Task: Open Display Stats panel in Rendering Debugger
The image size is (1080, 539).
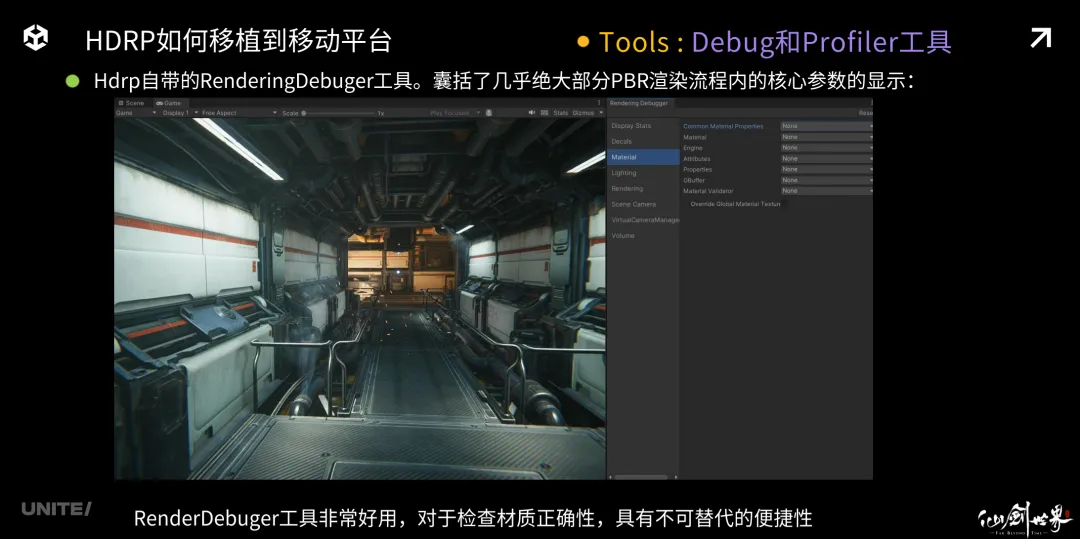Action: [x=643, y=126]
